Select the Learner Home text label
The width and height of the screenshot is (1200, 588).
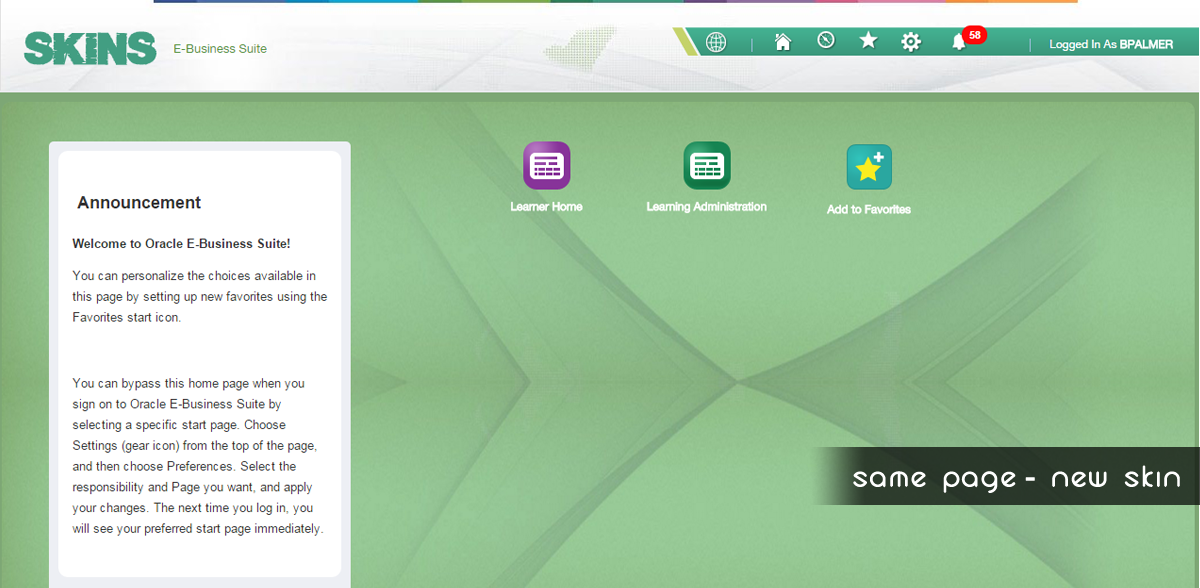(546, 207)
